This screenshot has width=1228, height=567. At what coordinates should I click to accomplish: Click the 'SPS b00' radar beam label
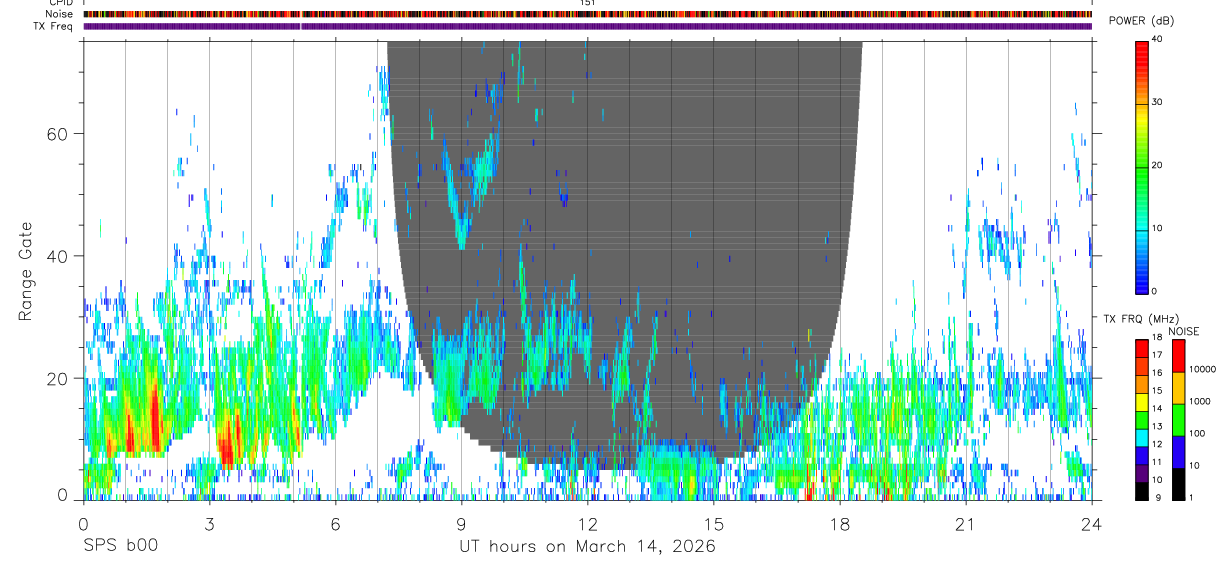click(120, 546)
